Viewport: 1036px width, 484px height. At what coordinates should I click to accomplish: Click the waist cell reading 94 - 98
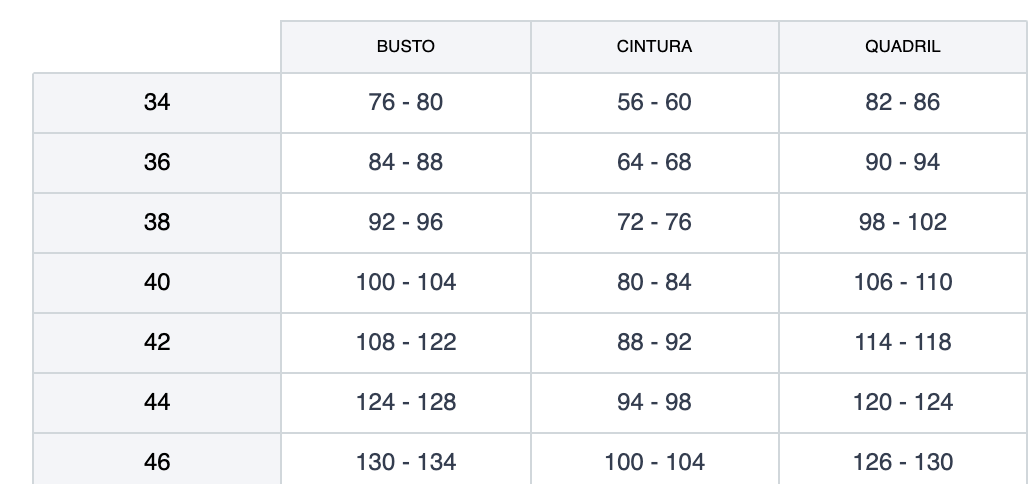[x=654, y=402]
